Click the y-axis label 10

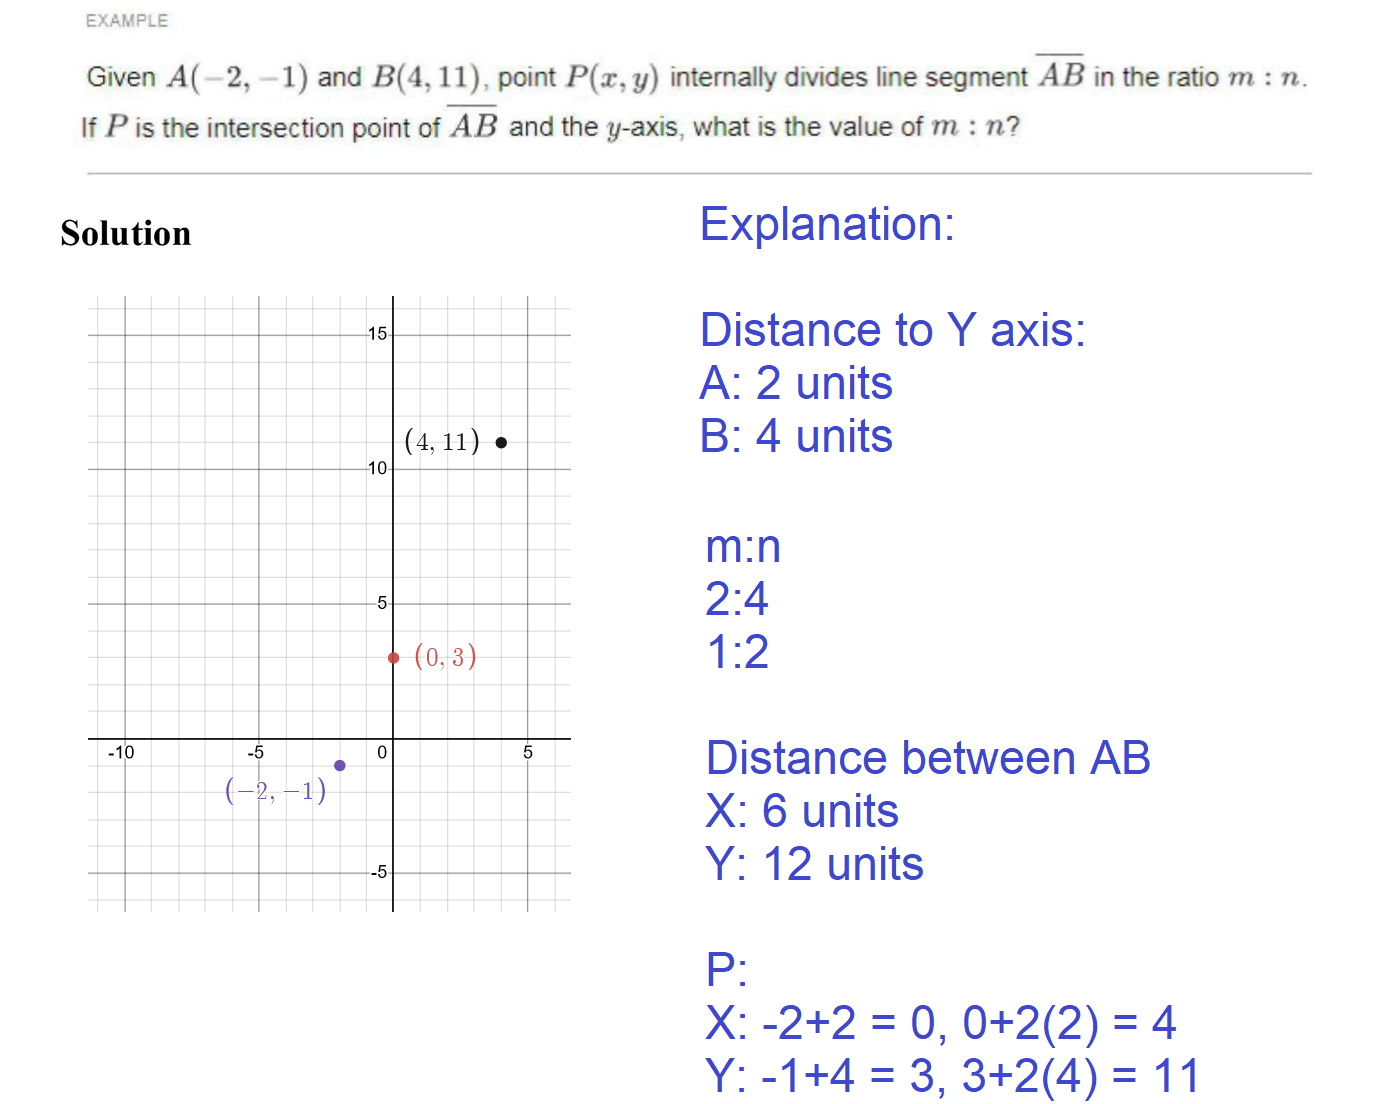pyautogui.click(x=377, y=468)
